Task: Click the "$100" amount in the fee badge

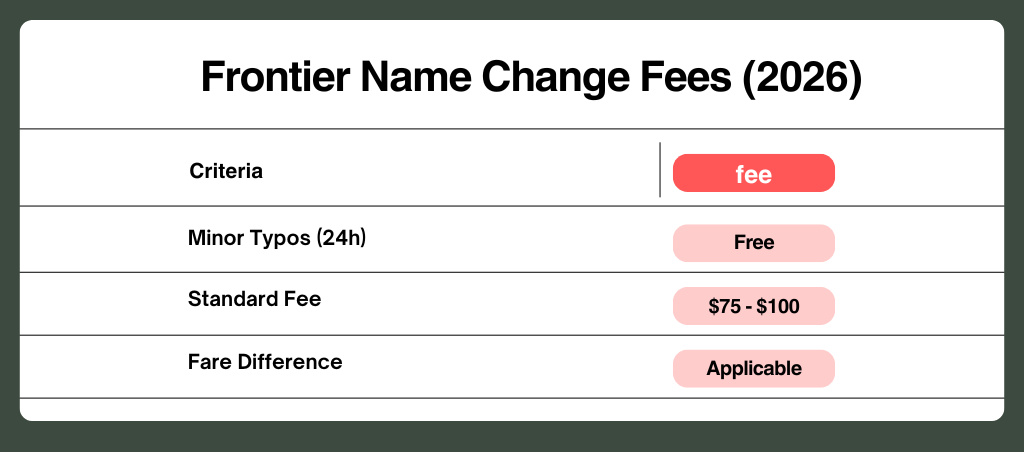Action: point(778,307)
